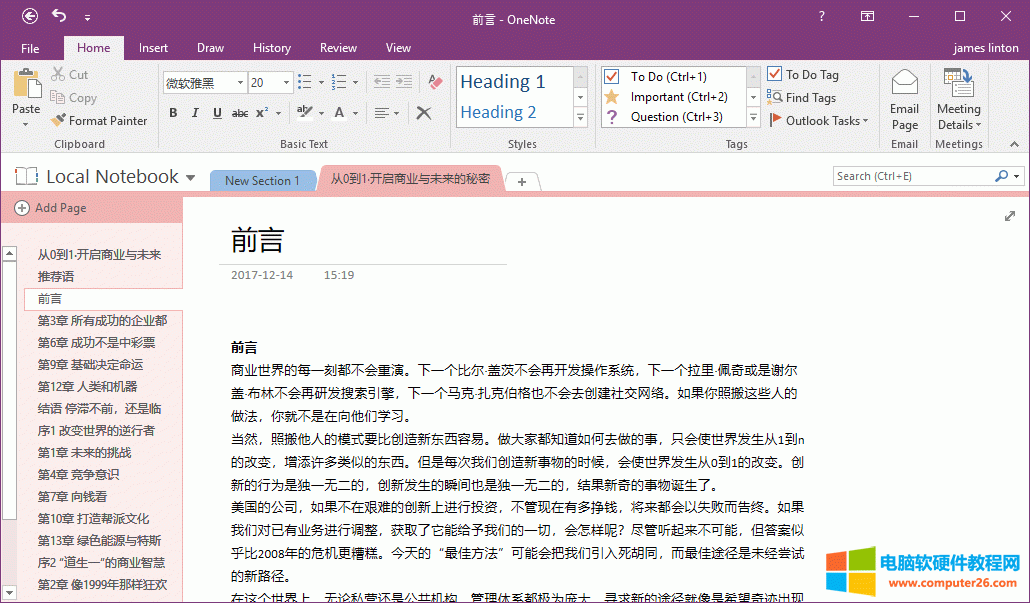Expand the Local Notebook dropdown
This screenshot has width=1030, height=603.
coord(190,178)
